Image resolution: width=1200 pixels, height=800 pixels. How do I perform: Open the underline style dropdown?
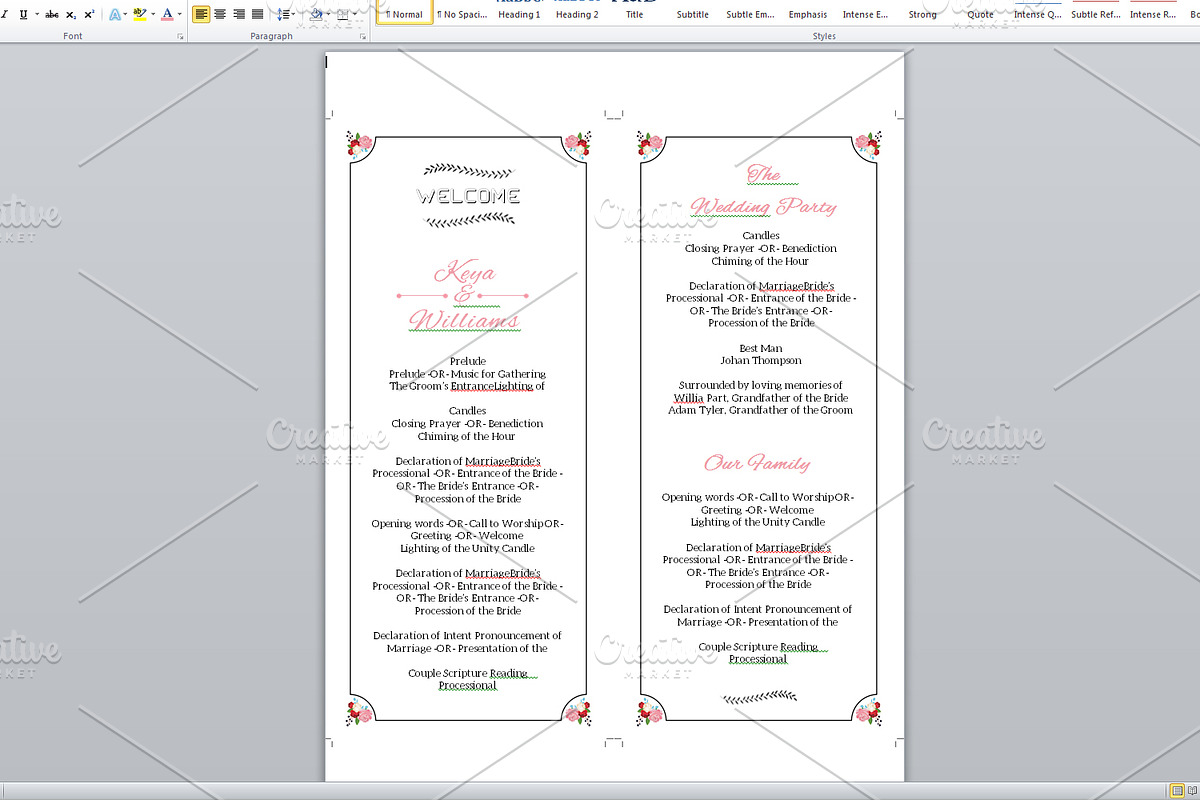(37, 14)
